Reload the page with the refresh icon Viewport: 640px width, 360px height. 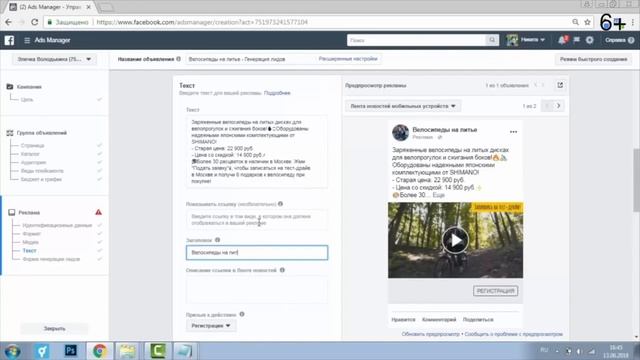[34, 22]
